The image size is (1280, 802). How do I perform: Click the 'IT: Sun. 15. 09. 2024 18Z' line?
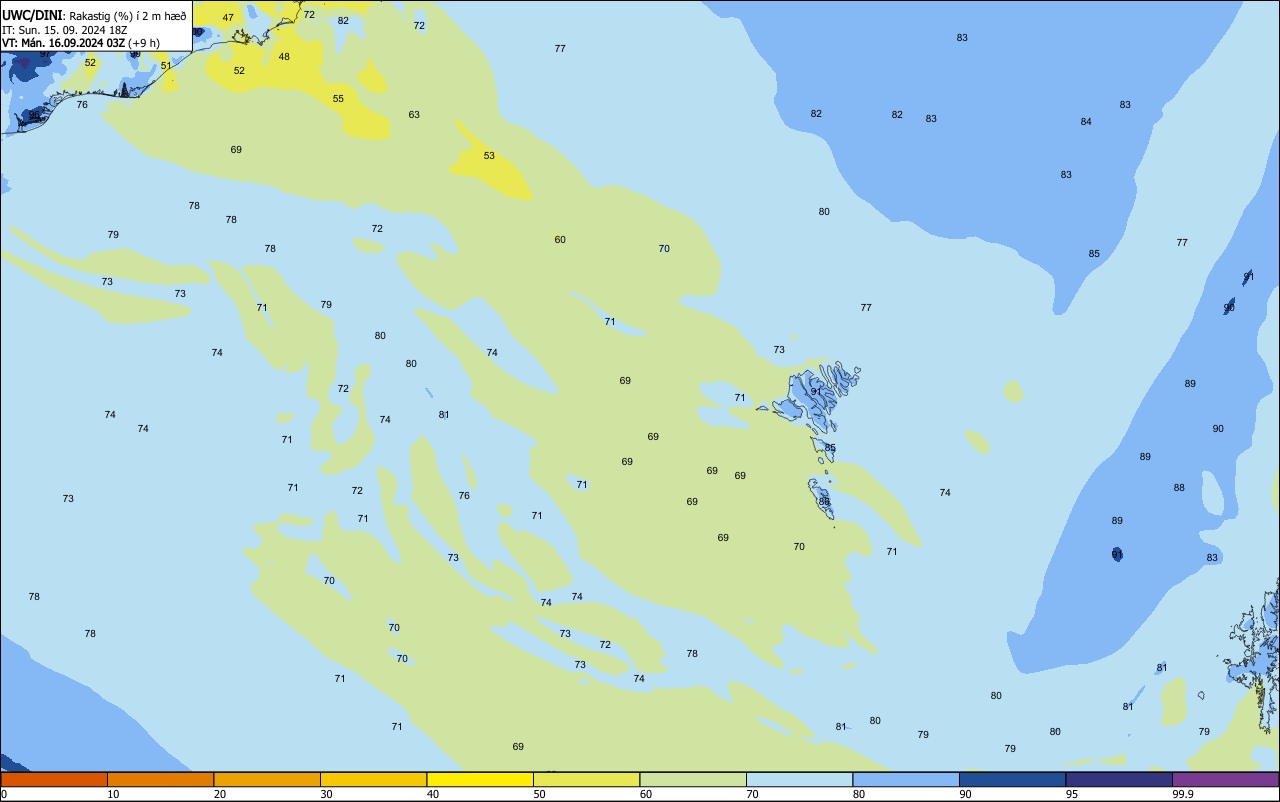(x=64, y=30)
